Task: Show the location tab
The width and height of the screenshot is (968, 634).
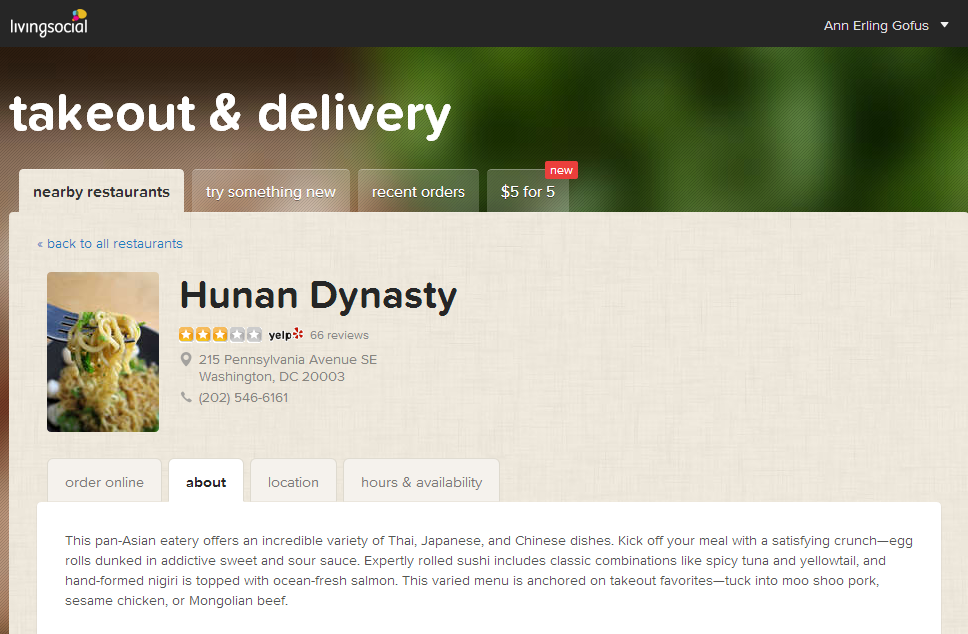Action: [293, 482]
